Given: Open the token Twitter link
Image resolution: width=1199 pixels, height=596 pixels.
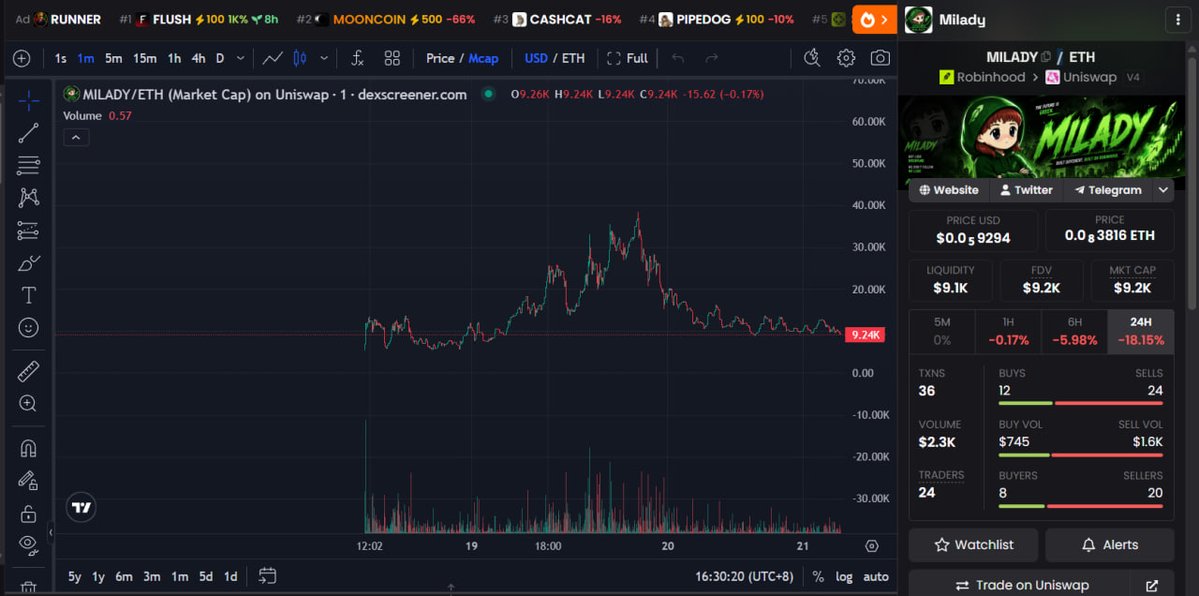Looking at the screenshot, I should pyautogui.click(x=1026, y=190).
